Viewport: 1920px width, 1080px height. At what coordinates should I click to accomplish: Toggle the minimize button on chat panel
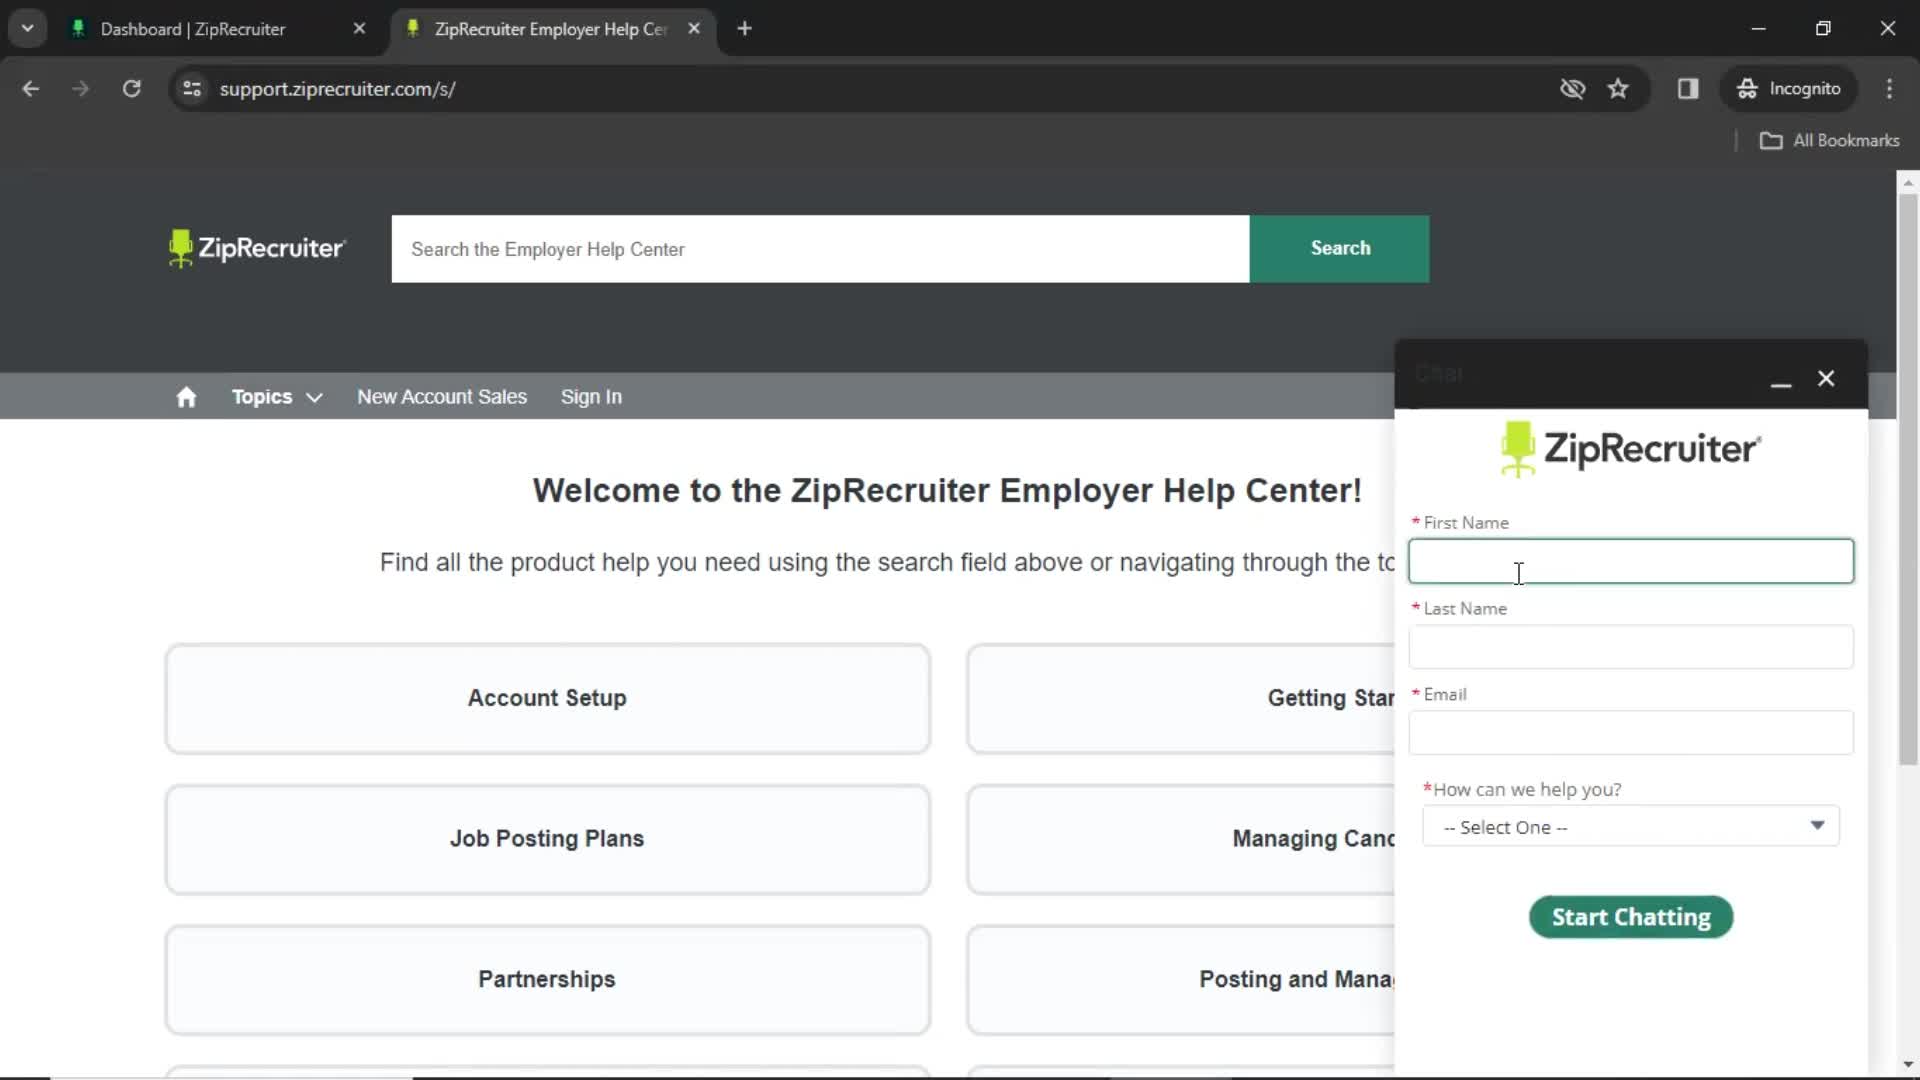click(1782, 382)
